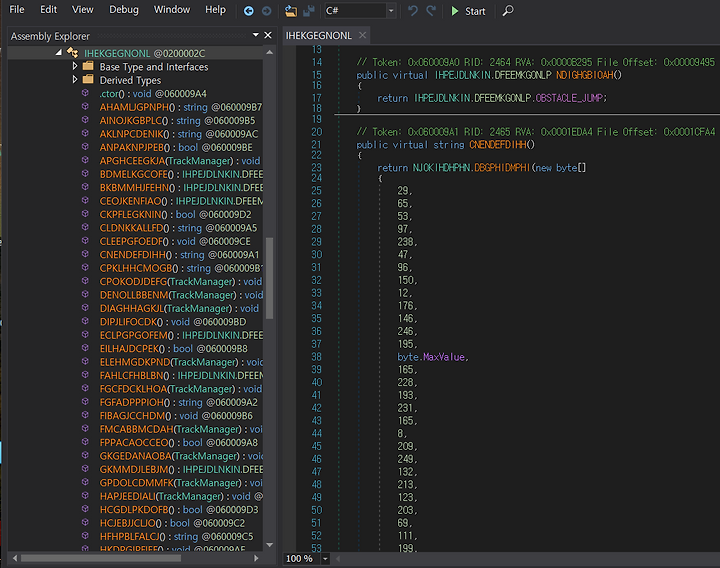
Task: Click OBSTACLE_JUMP enum reference in code
Action: click(x=569, y=98)
